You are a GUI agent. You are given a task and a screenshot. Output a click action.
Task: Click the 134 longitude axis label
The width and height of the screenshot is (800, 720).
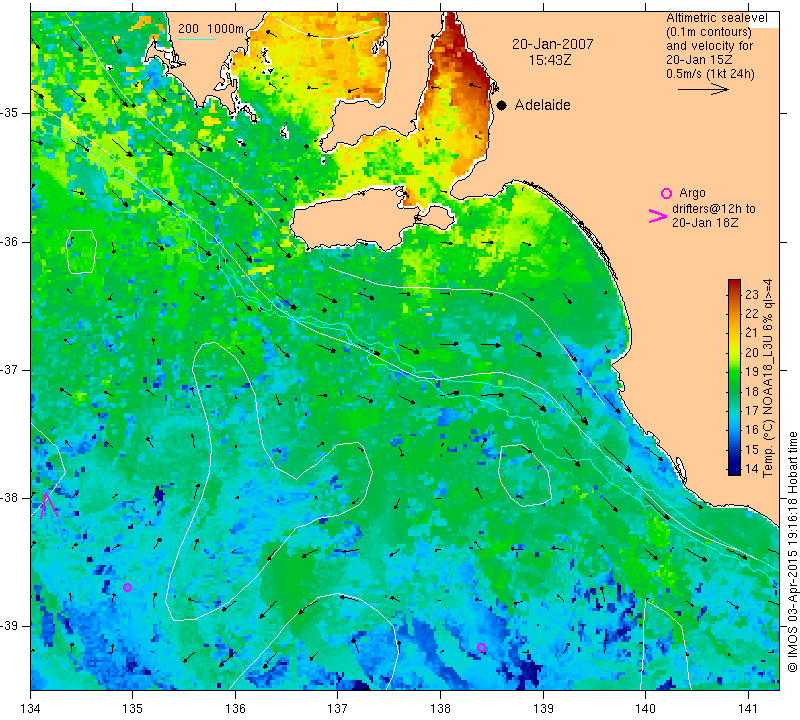[31, 709]
